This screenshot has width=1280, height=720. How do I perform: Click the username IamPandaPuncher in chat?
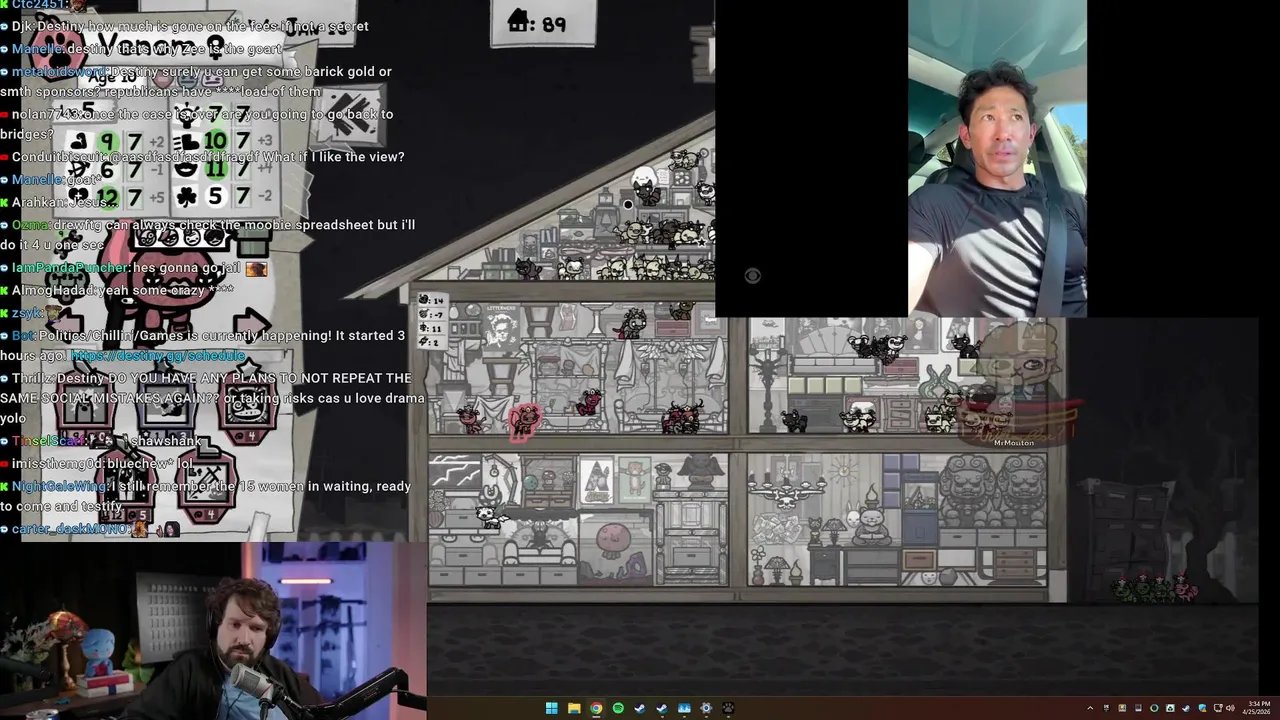70,268
